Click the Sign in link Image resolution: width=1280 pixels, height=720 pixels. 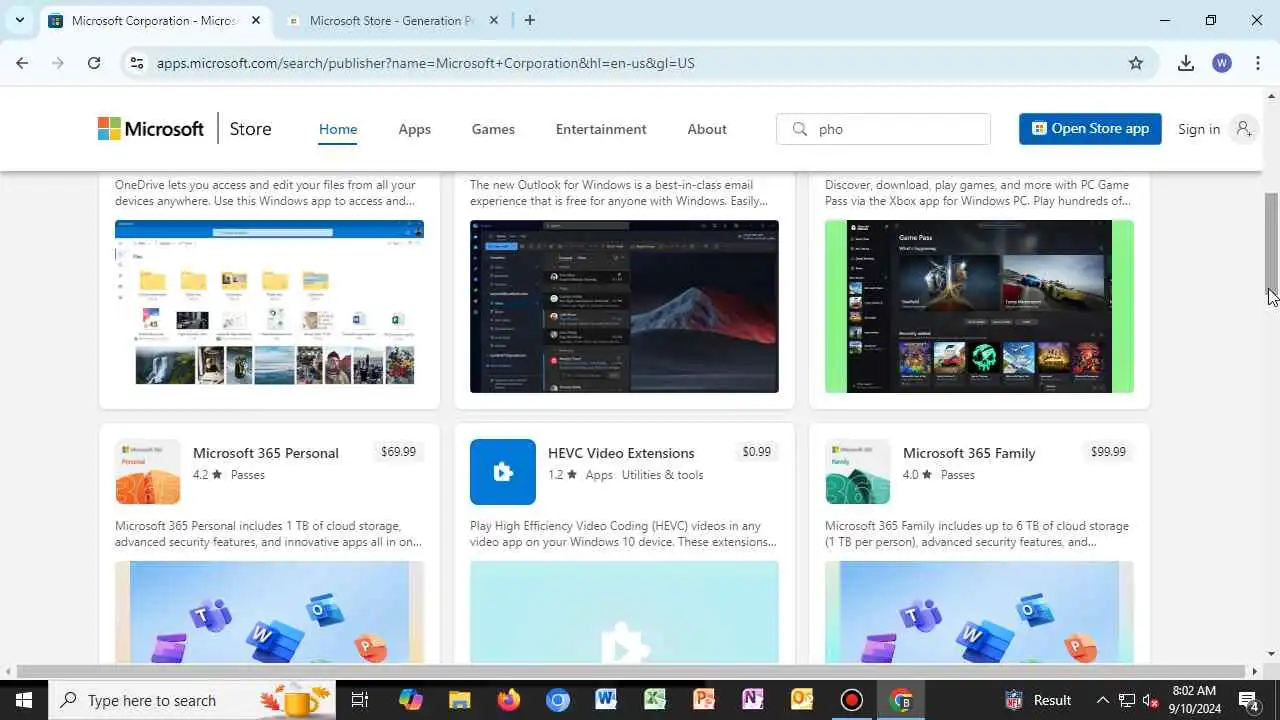pos(1199,129)
